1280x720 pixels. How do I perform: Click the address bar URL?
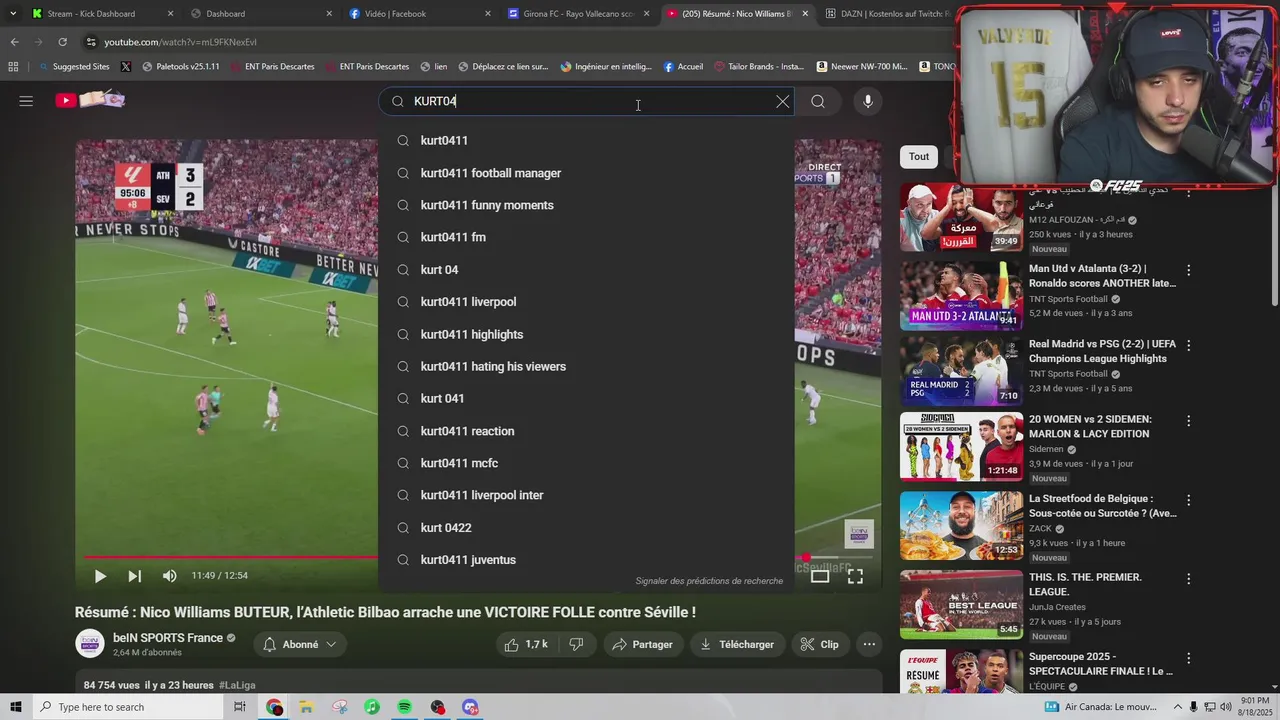pos(180,42)
